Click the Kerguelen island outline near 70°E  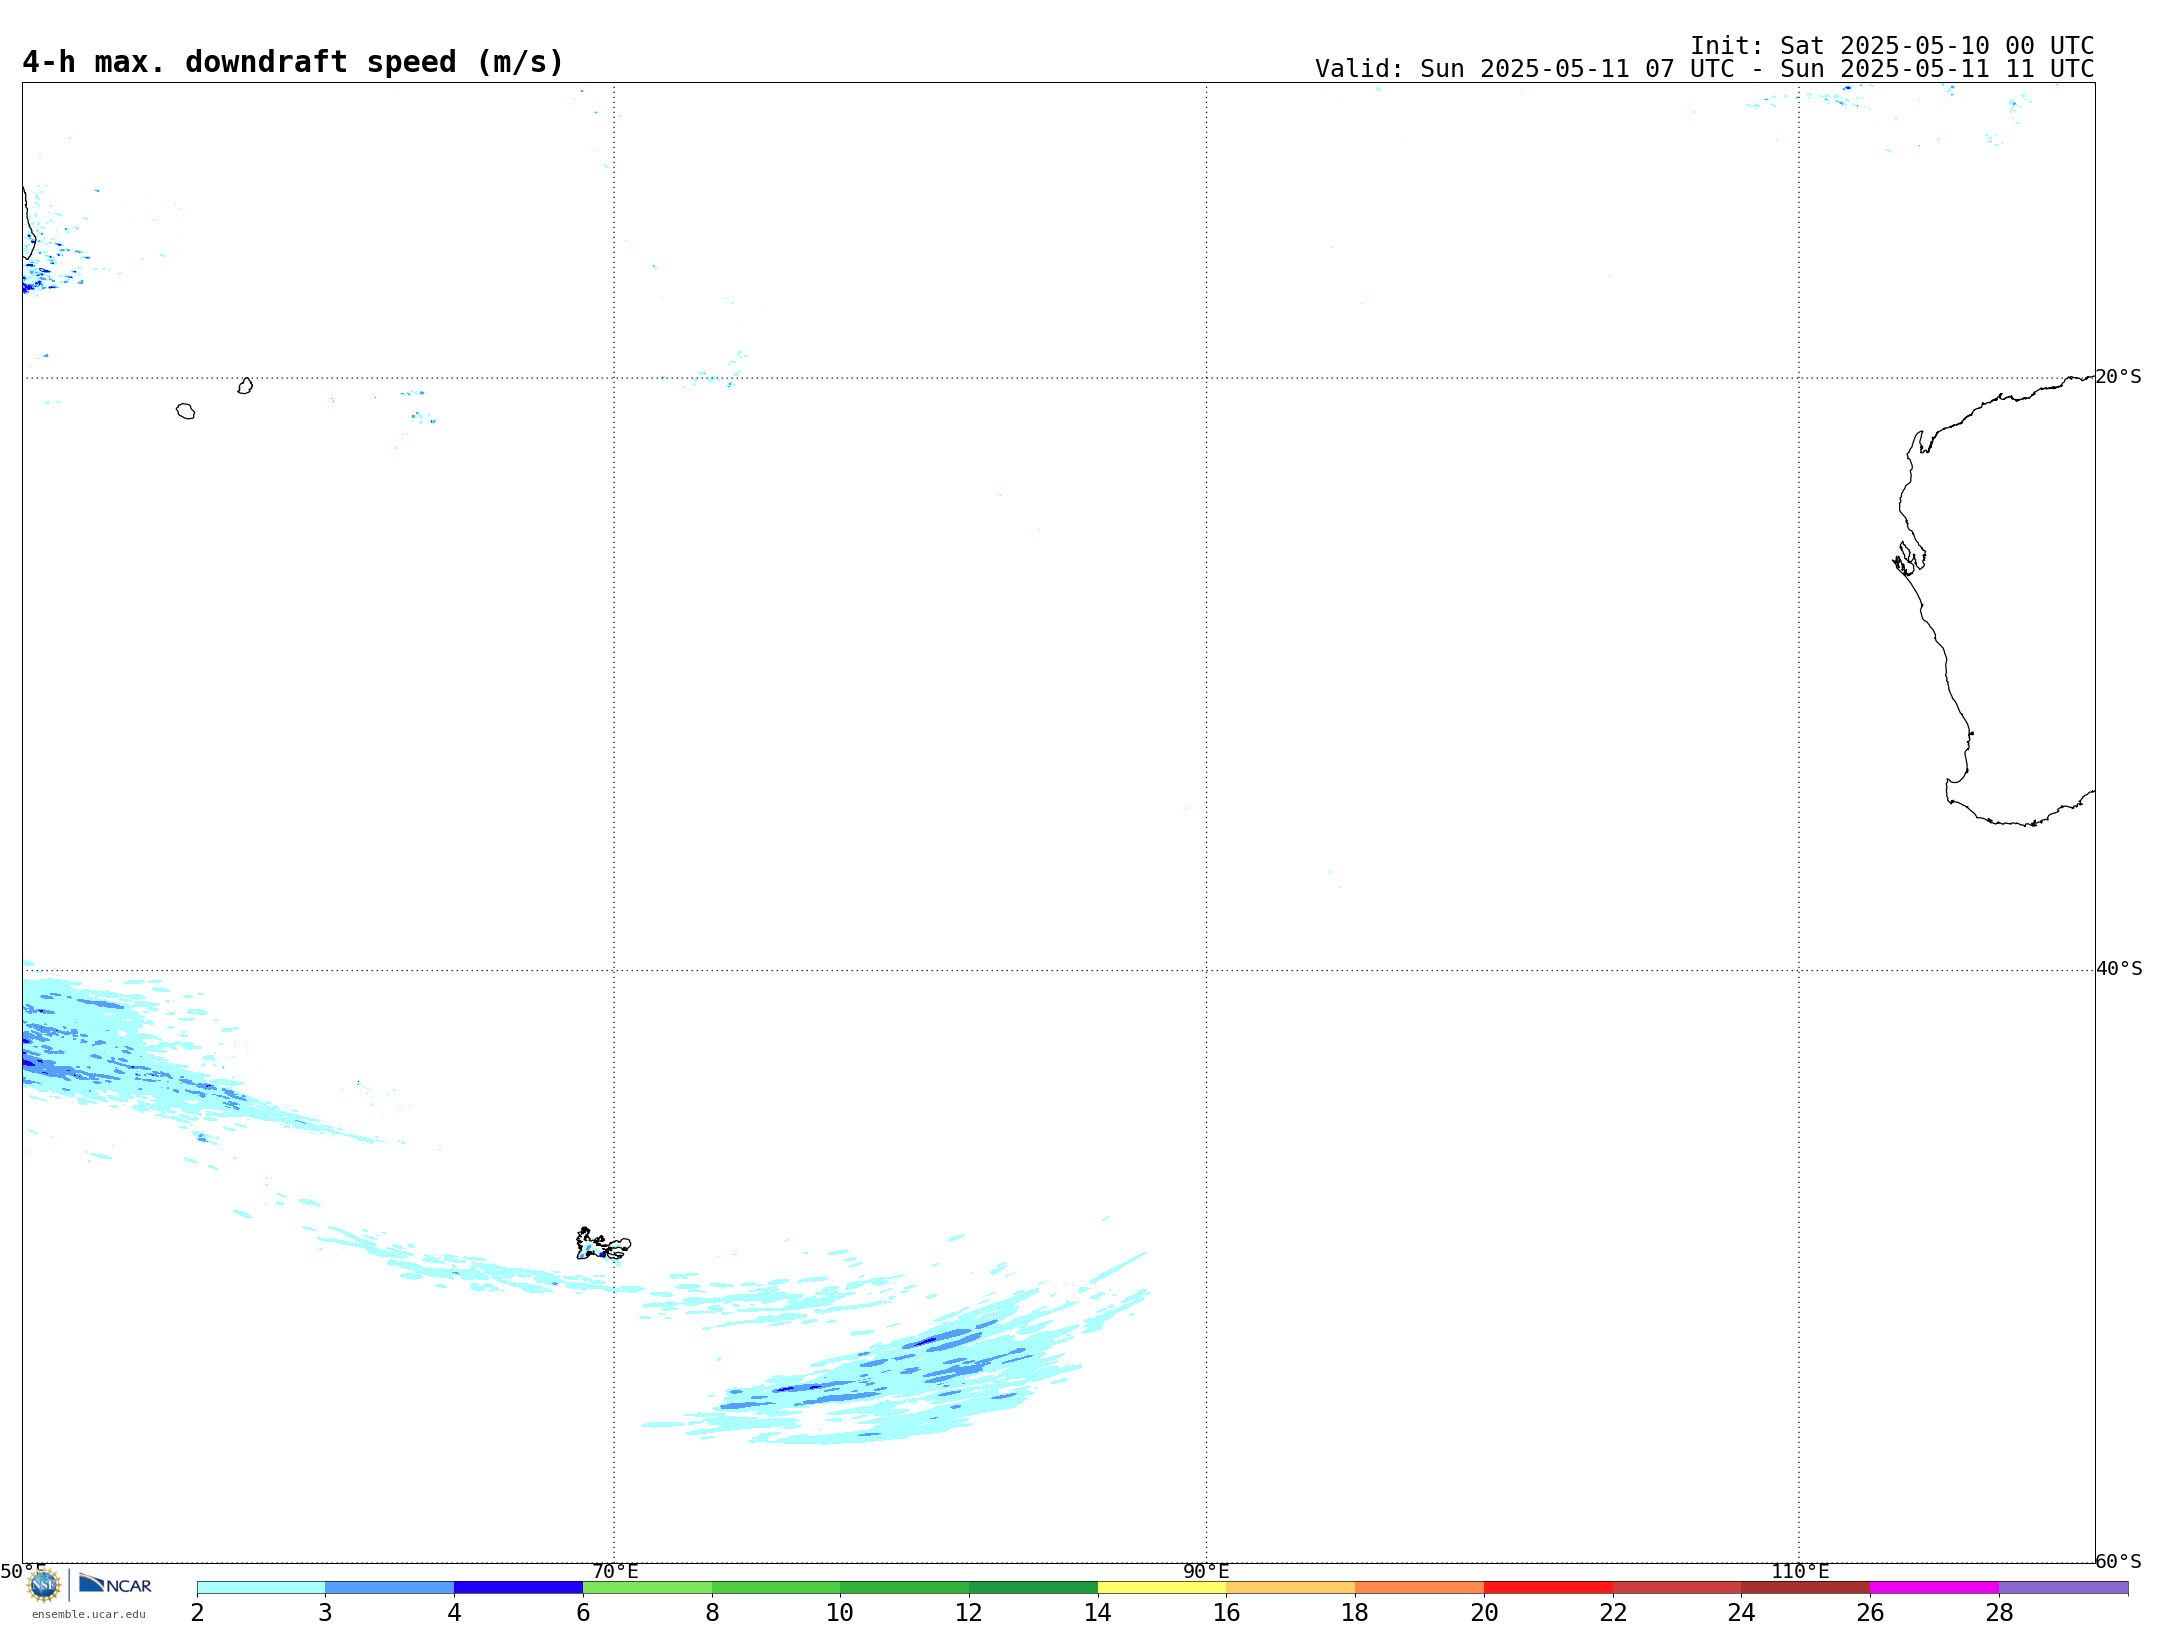(x=603, y=1244)
